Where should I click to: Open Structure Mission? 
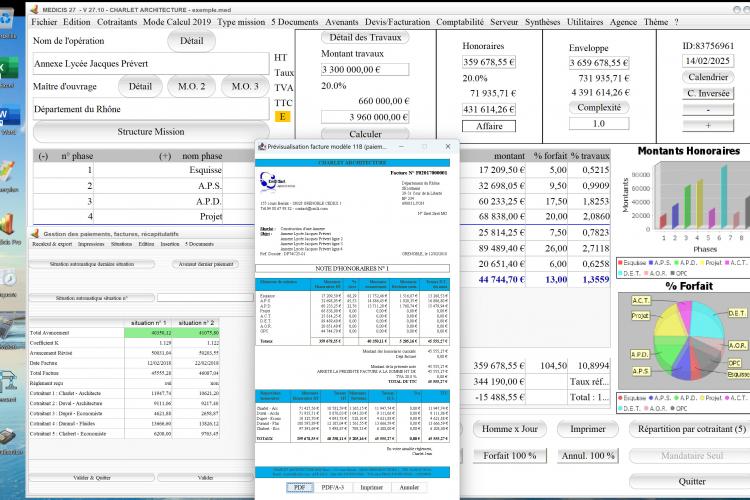click(151, 132)
